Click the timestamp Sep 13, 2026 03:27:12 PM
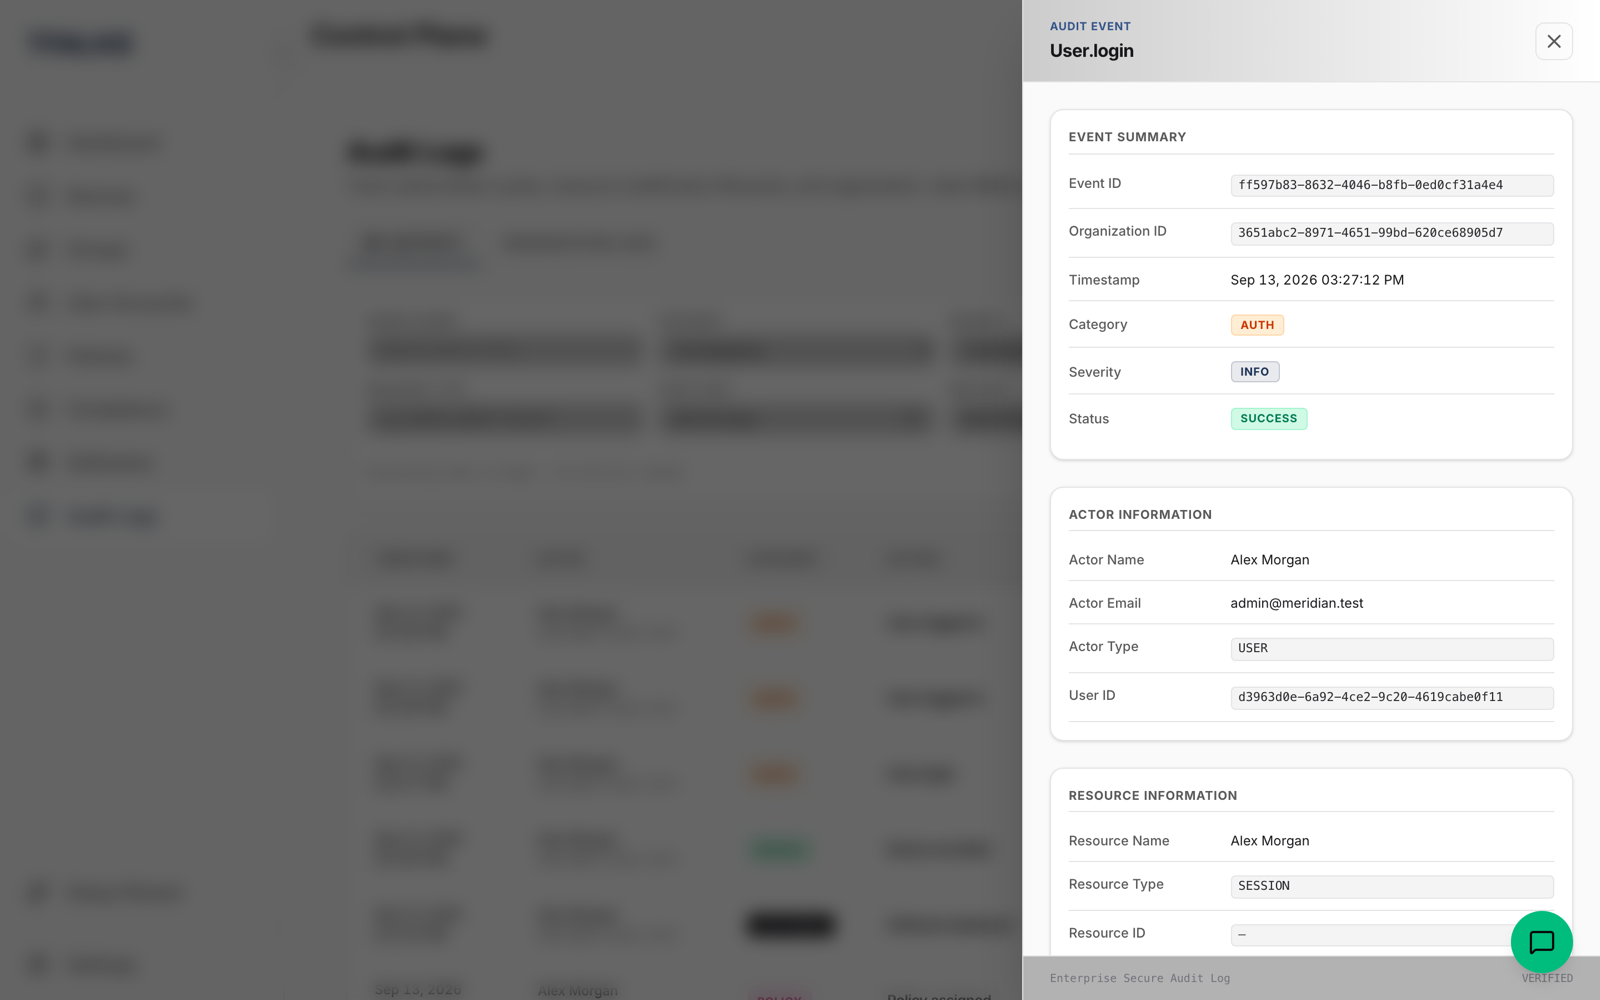1600x1000 pixels. 1317,280
